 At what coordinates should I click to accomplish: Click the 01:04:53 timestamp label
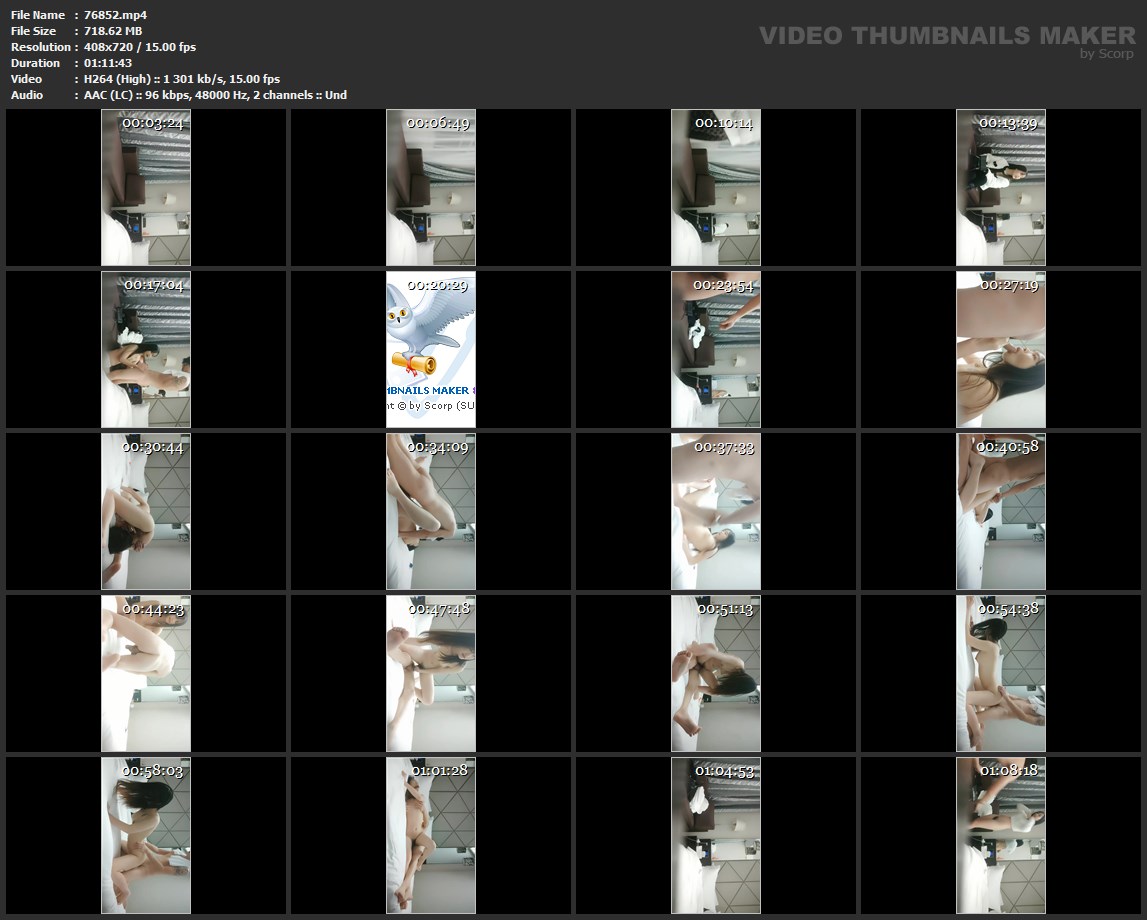(725, 771)
